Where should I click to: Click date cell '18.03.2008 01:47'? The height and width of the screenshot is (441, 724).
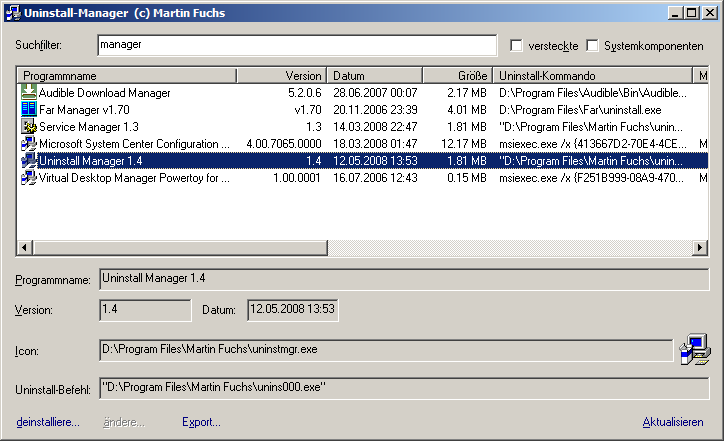375,144
